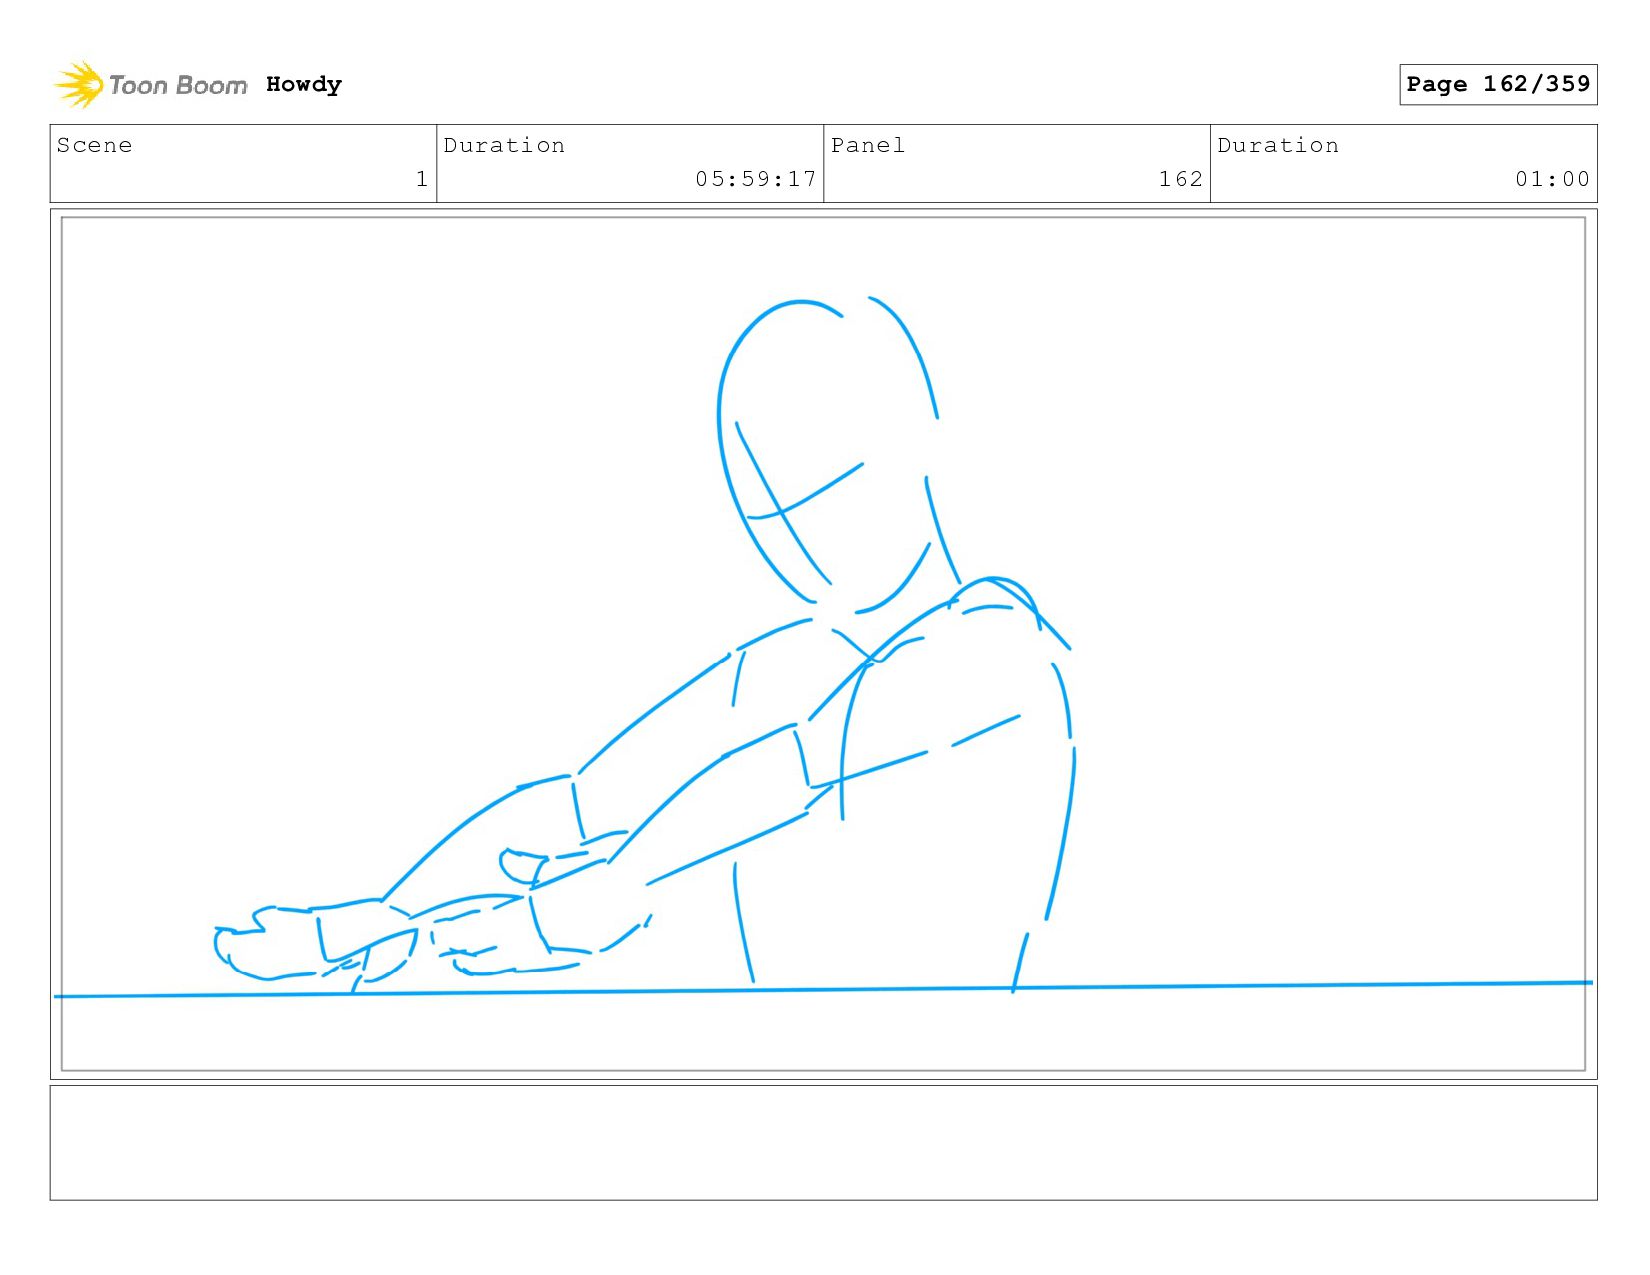This screenshot has height=1275, width=1650.
Task: Click the empty notes box below the panel
Action: coord(823,1143)
